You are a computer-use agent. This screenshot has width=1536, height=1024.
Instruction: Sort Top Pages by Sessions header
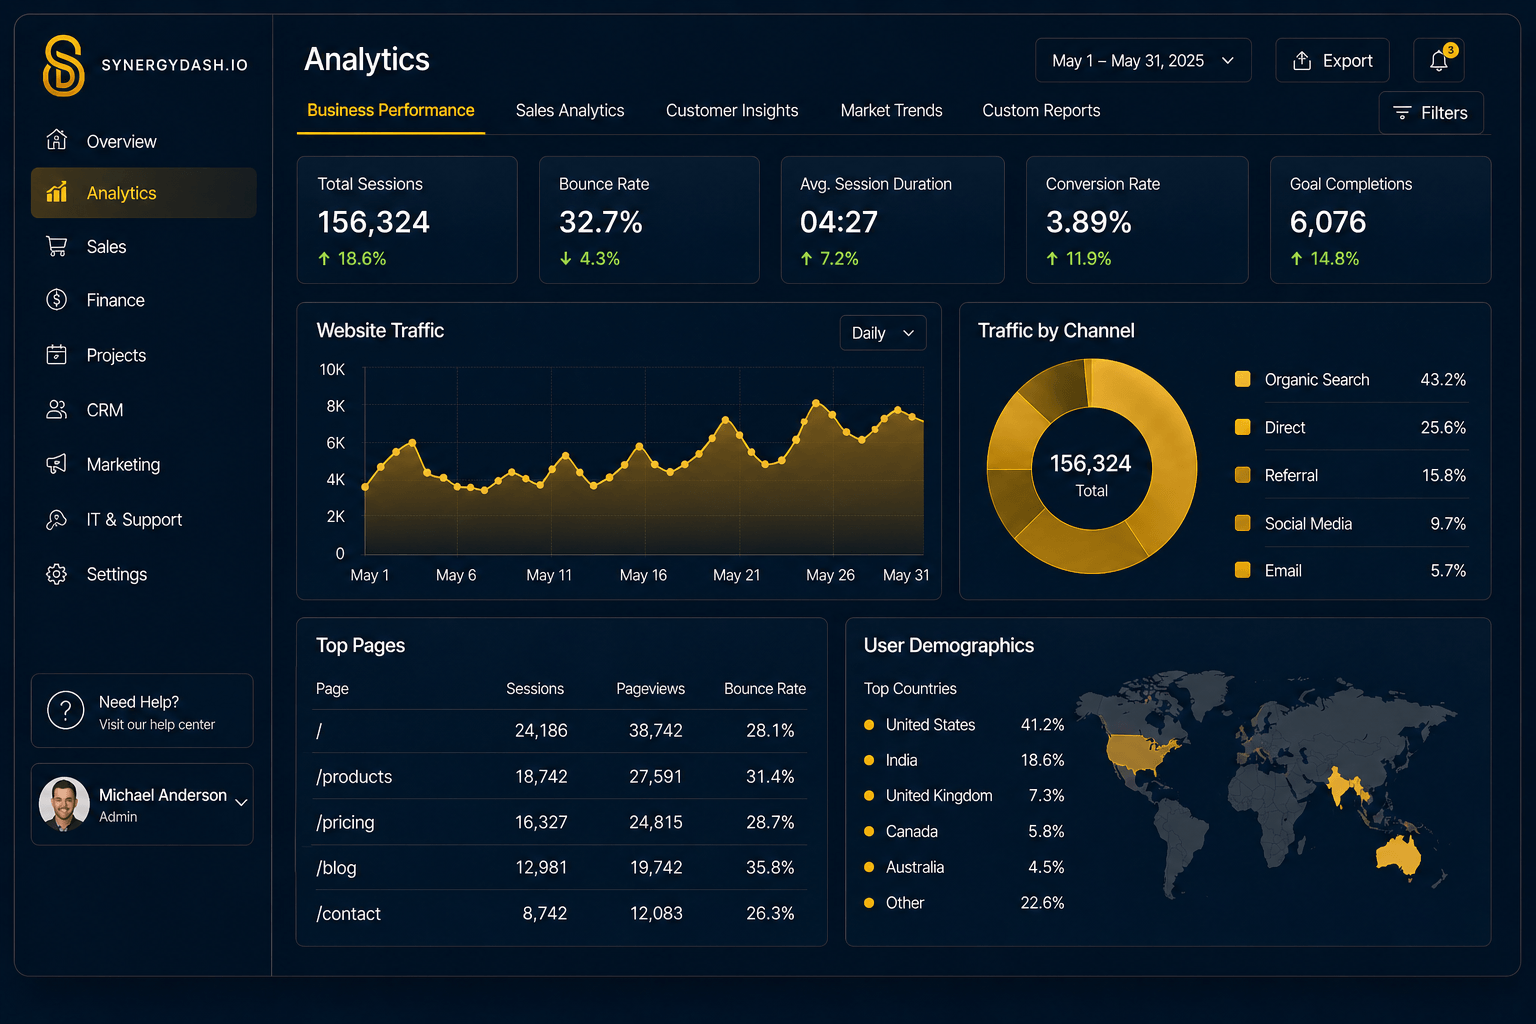point(535,689)
